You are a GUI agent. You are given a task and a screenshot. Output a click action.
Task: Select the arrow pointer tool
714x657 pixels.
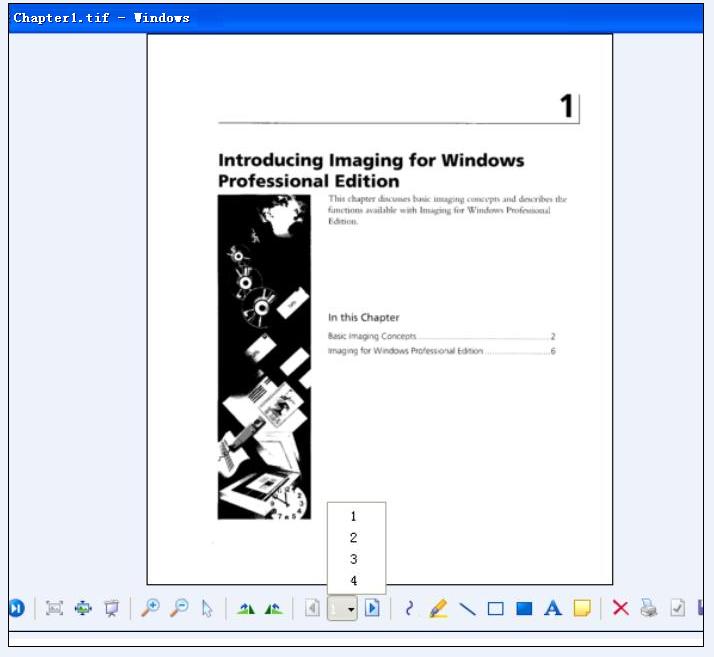point(207,609)
